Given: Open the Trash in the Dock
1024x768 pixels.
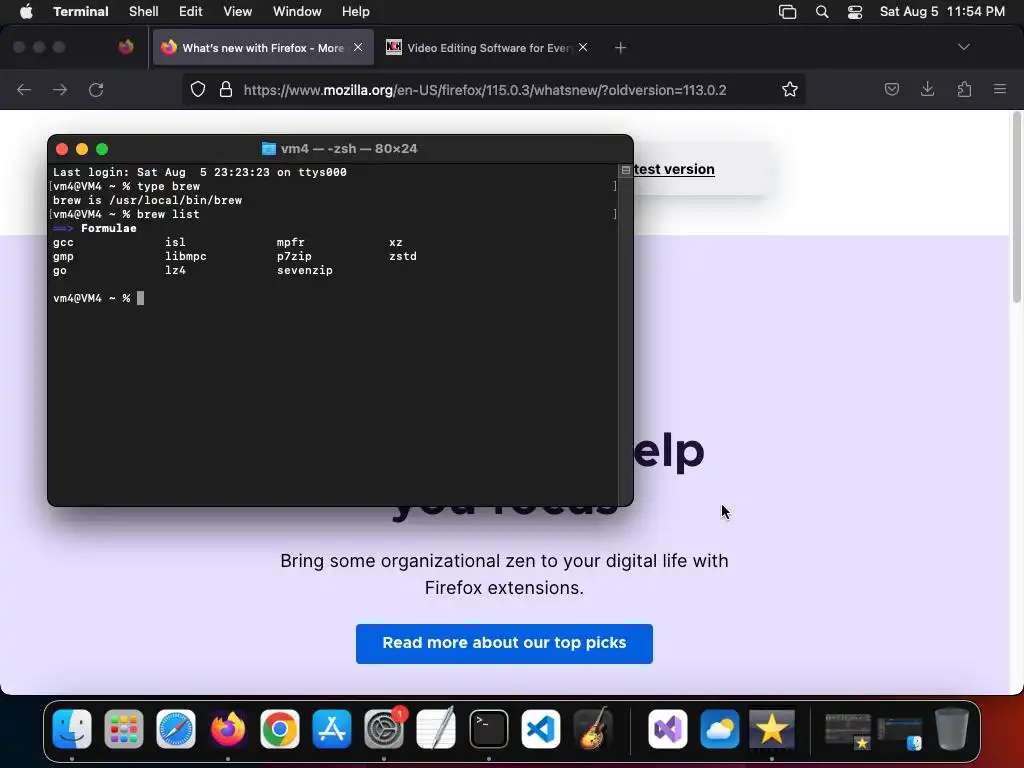Looking at the screenshot, I should (952, 729).
